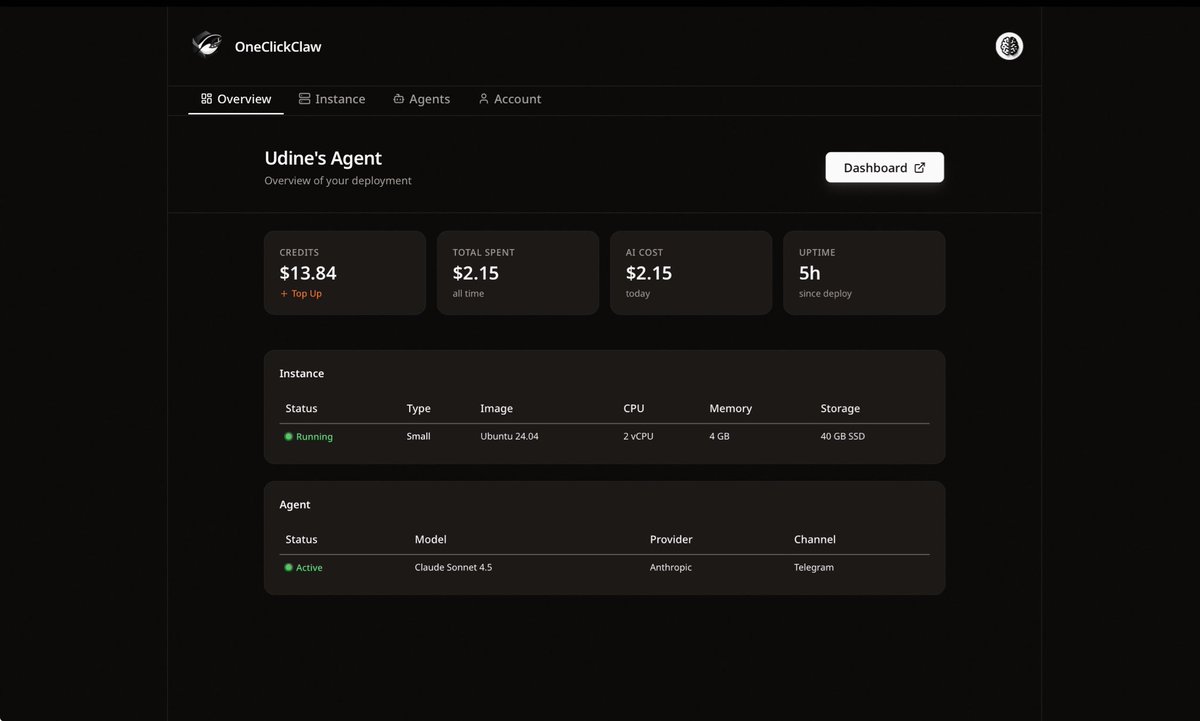The image size is (1200, 721).
Task: Click the Ubuntu 24.04 image cell
Action: pos(510,437)
